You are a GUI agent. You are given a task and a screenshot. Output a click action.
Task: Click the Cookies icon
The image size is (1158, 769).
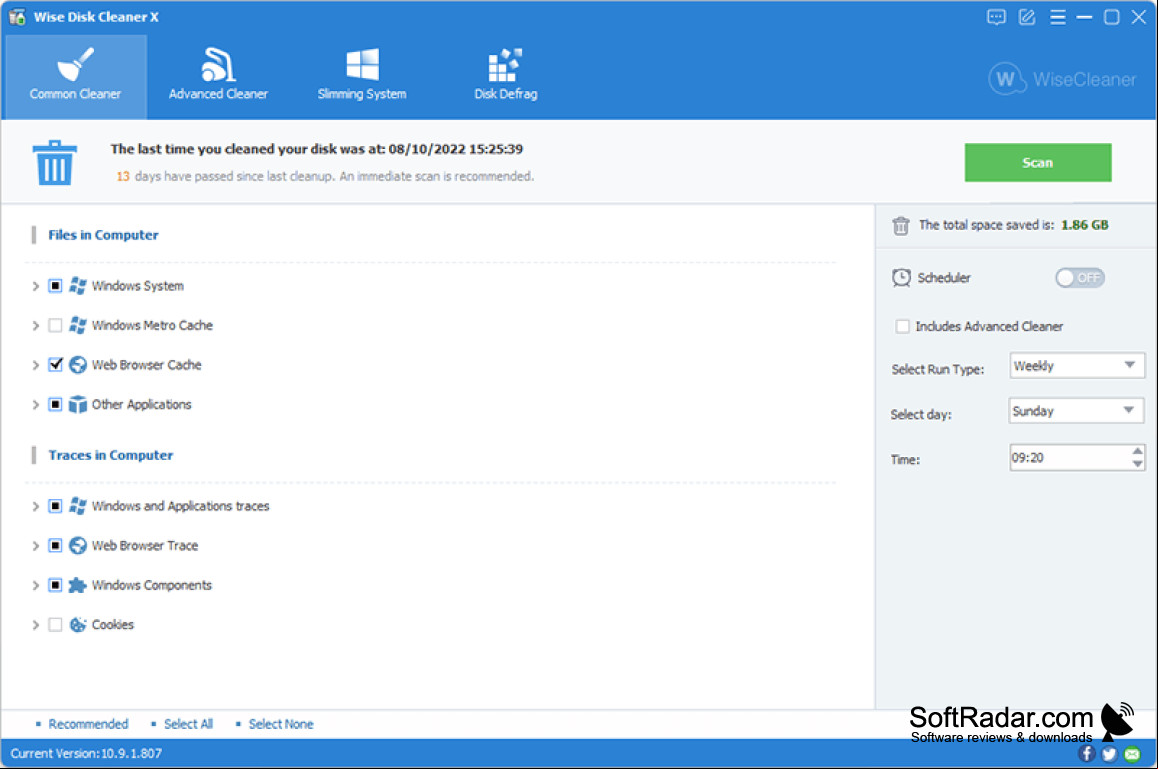(x=78, y=625)
